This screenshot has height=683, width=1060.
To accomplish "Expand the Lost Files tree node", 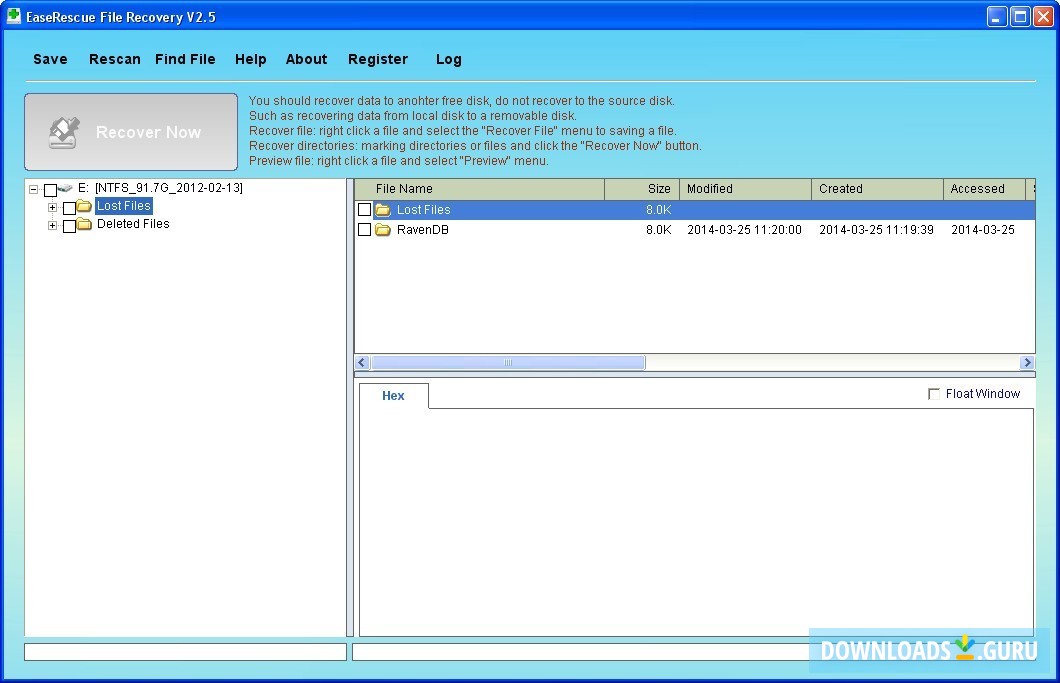I will [x=52, y=206].
